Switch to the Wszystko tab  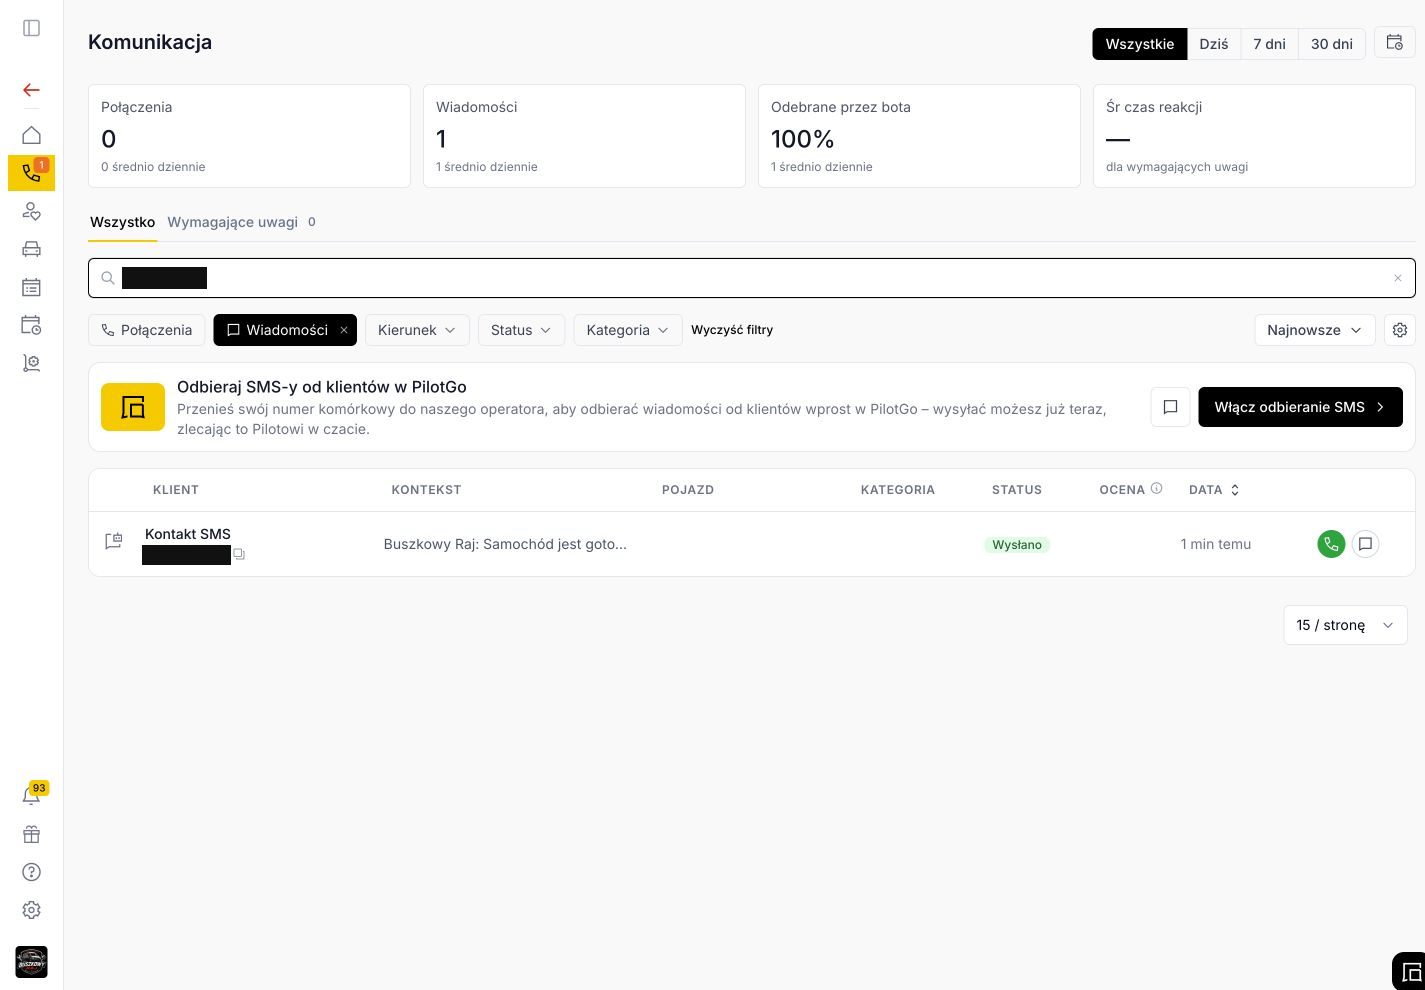(x=122, y=222)
